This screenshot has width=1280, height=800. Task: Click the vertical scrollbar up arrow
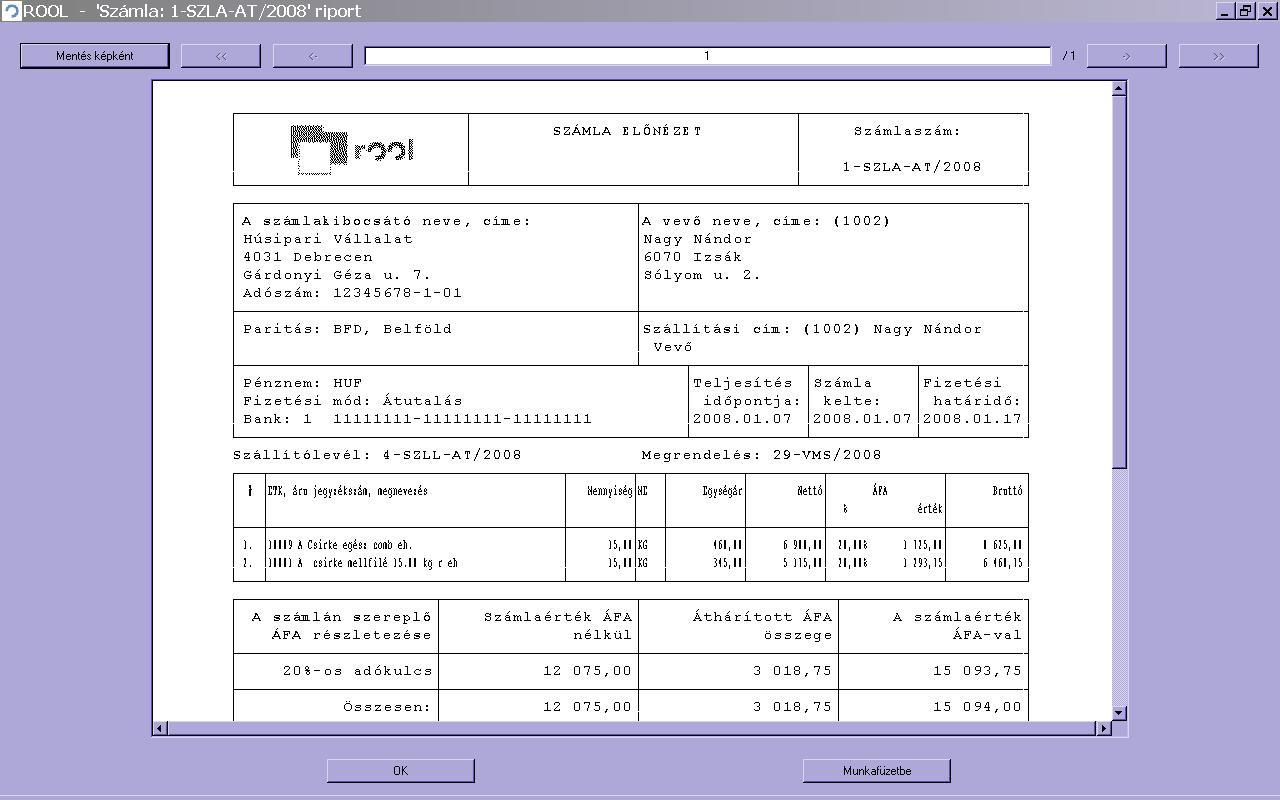1119,89
